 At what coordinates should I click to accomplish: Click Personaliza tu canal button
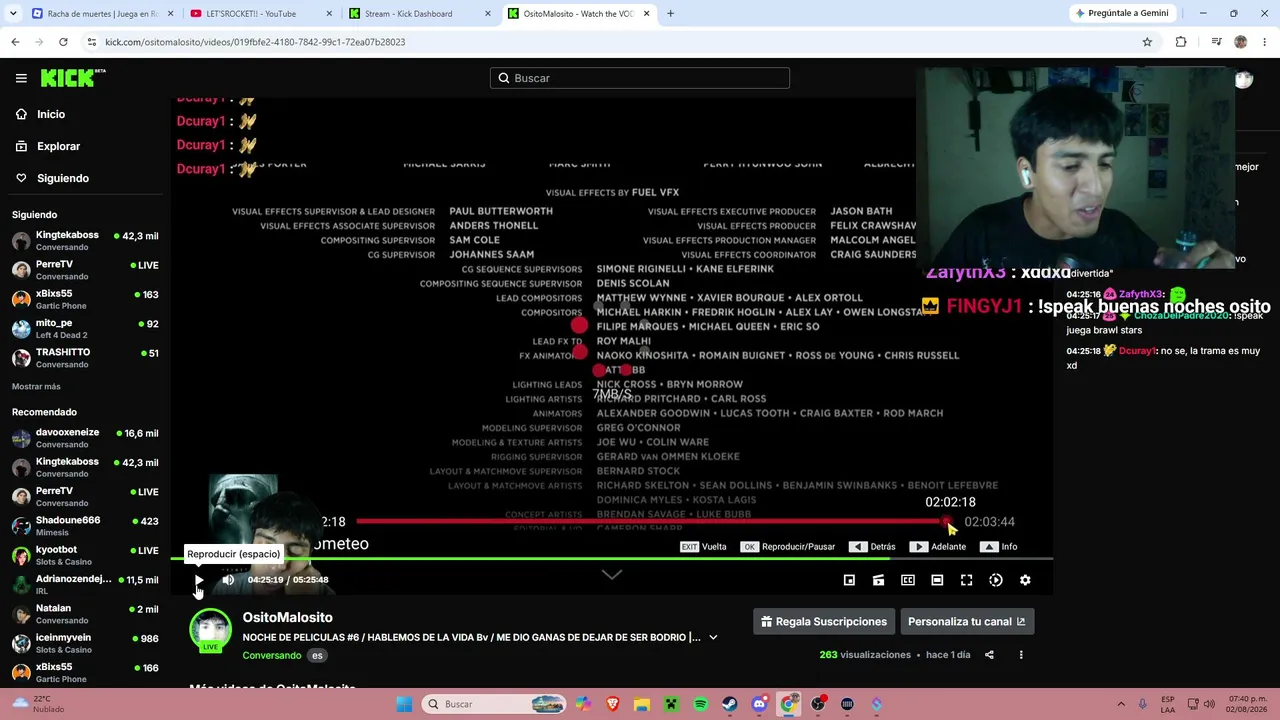click(x=967, y=622)
